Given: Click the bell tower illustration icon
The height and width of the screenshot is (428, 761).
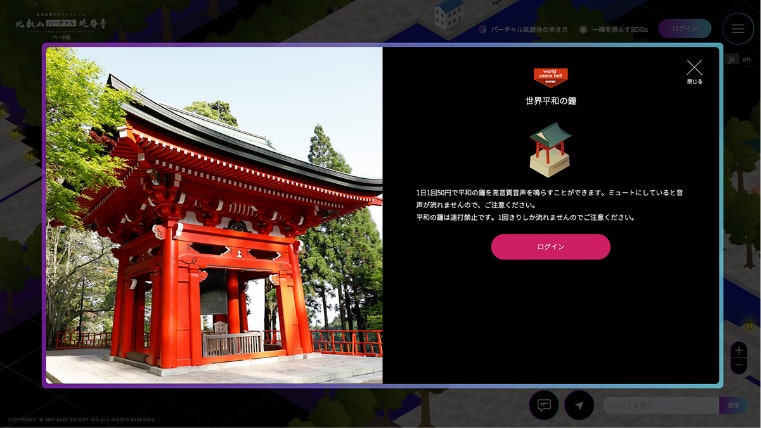Looking at the screenshot, I should [x=550, y=150].
